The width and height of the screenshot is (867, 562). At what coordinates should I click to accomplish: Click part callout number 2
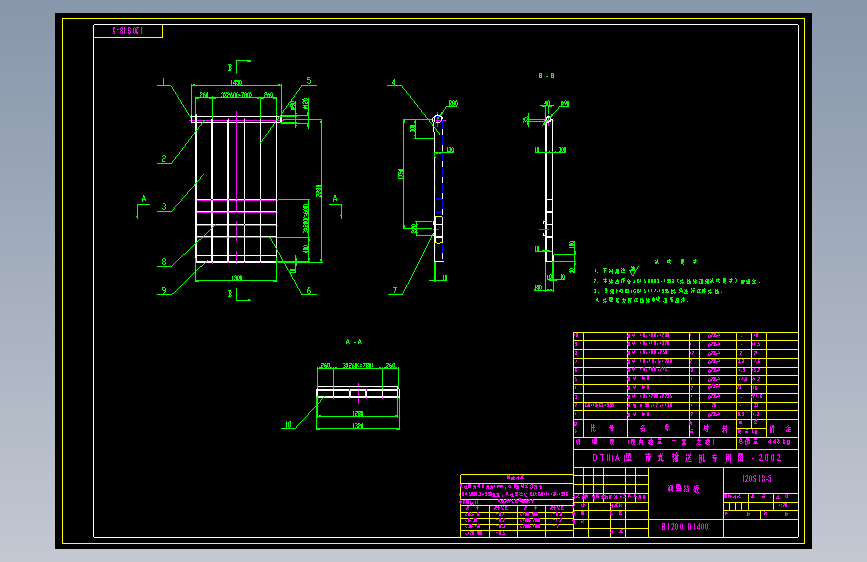pos(164,159)
